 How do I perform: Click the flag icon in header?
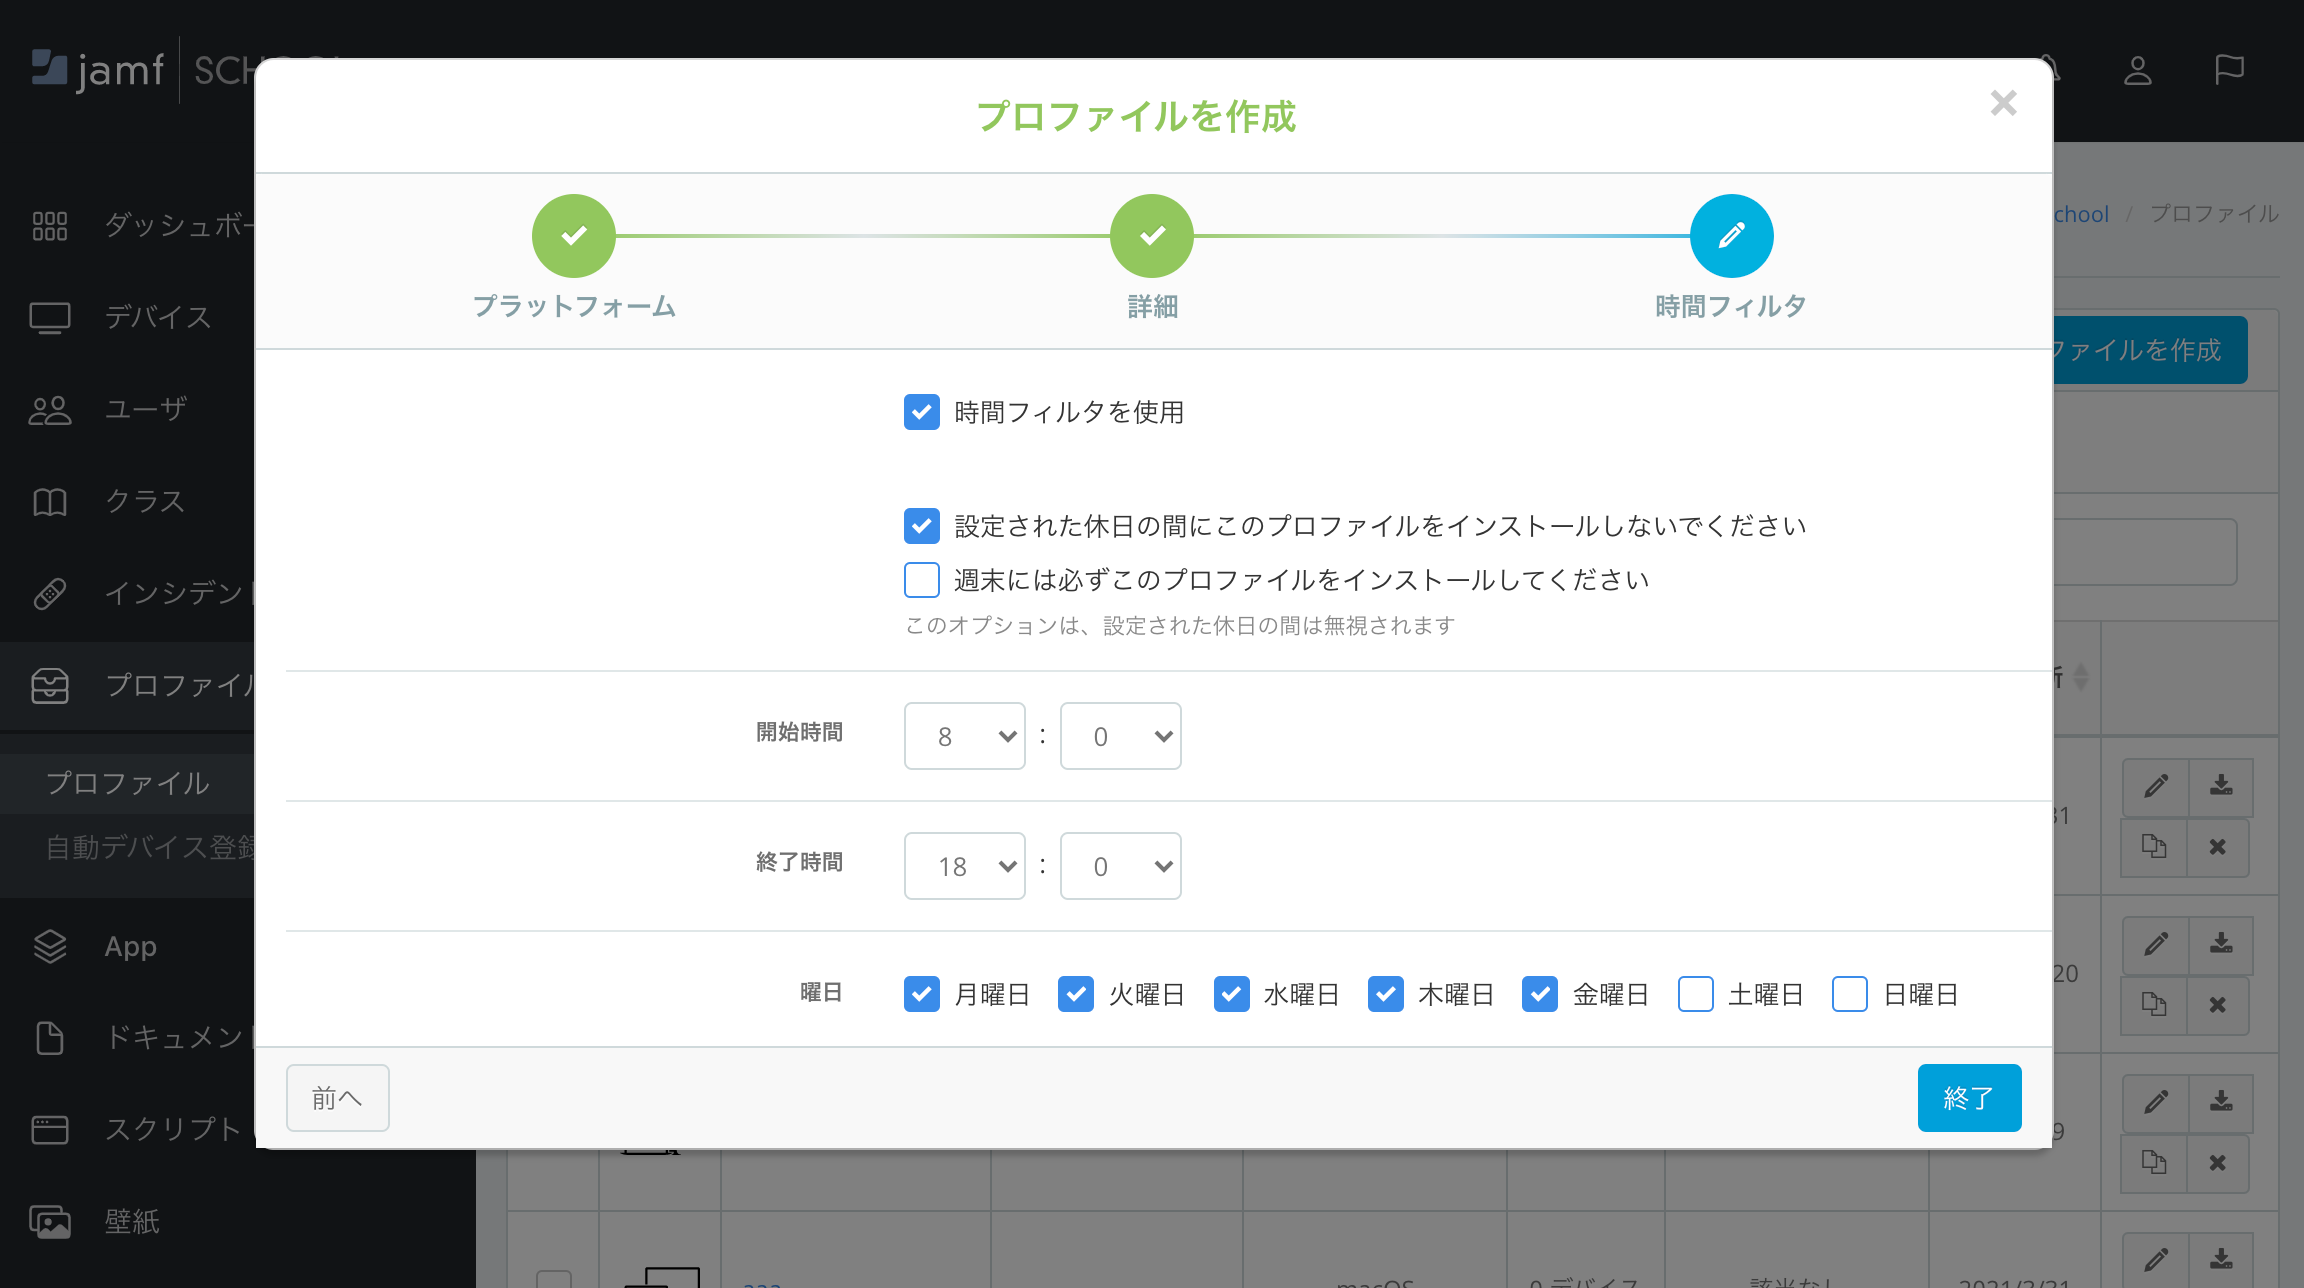point(2230,70)
